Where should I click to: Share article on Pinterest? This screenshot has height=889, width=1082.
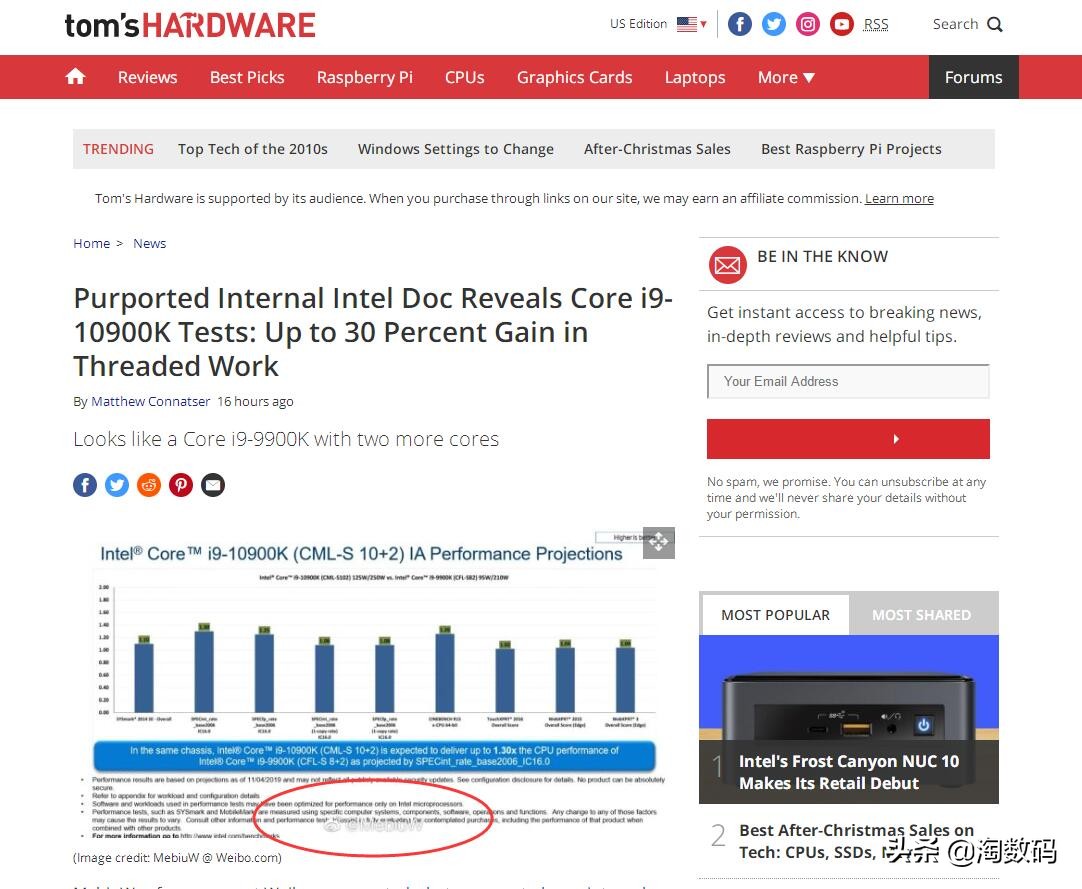pyautogui.click(x=181, y=485)
